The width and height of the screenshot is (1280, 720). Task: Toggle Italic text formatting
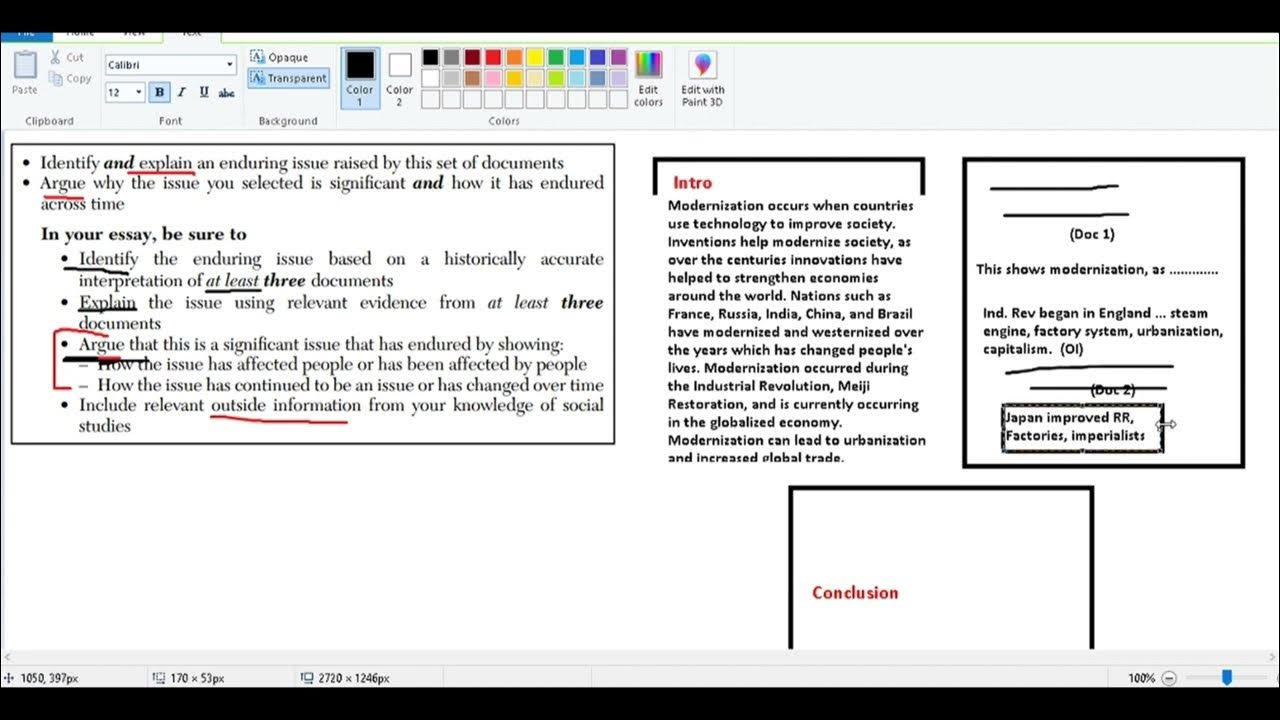pyautogui.click(x=182, y=92)
